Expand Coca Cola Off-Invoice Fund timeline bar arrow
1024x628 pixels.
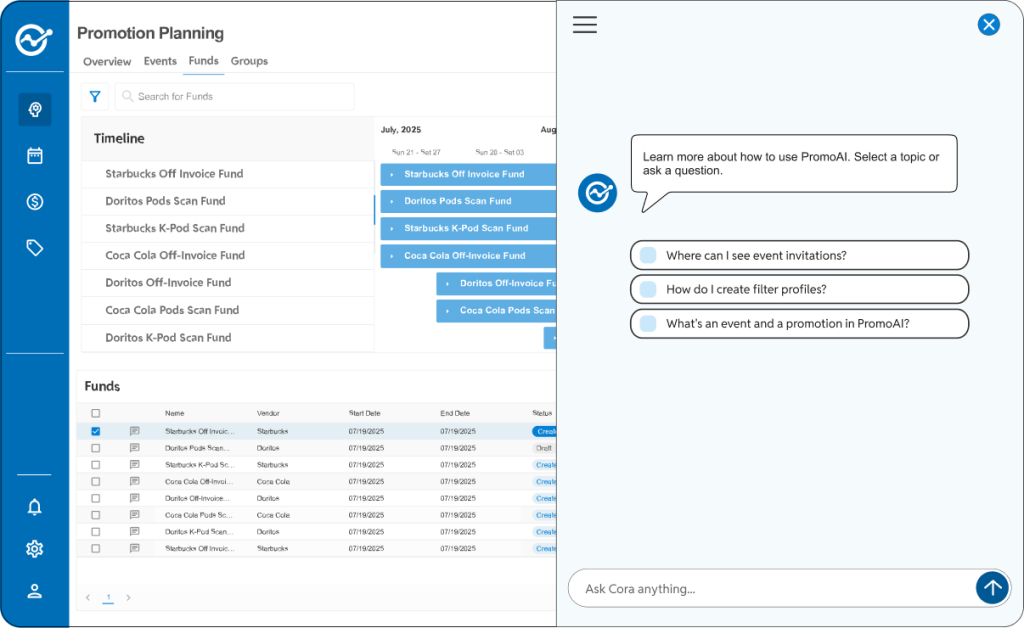pos(392,256)
